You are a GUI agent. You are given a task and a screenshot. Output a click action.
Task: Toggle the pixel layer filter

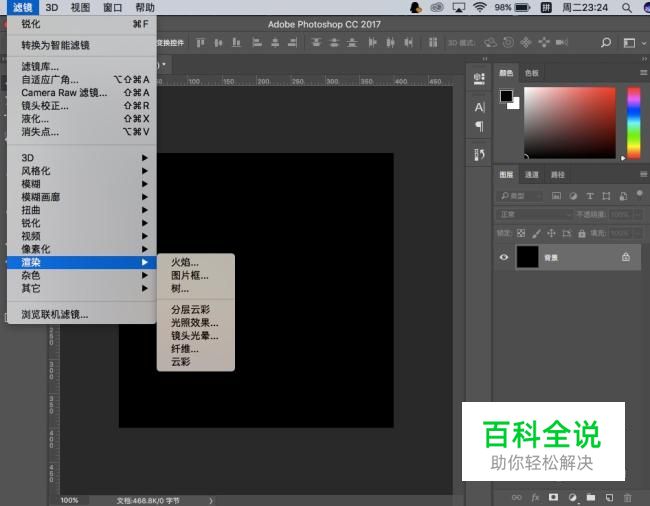coord(556,196)
